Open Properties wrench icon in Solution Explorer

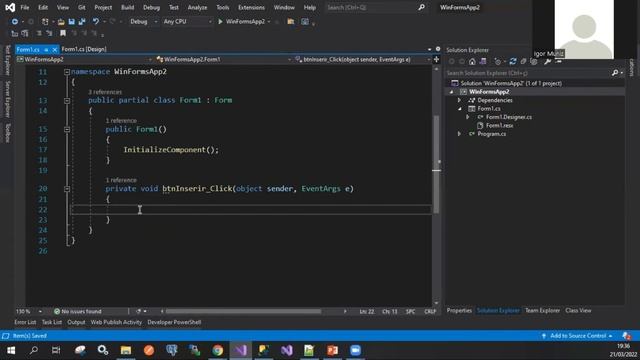coord(547,62)
